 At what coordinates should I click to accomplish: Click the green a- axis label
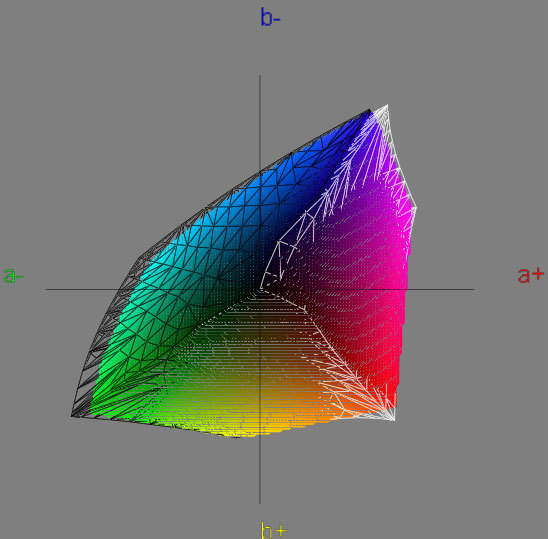13,275
